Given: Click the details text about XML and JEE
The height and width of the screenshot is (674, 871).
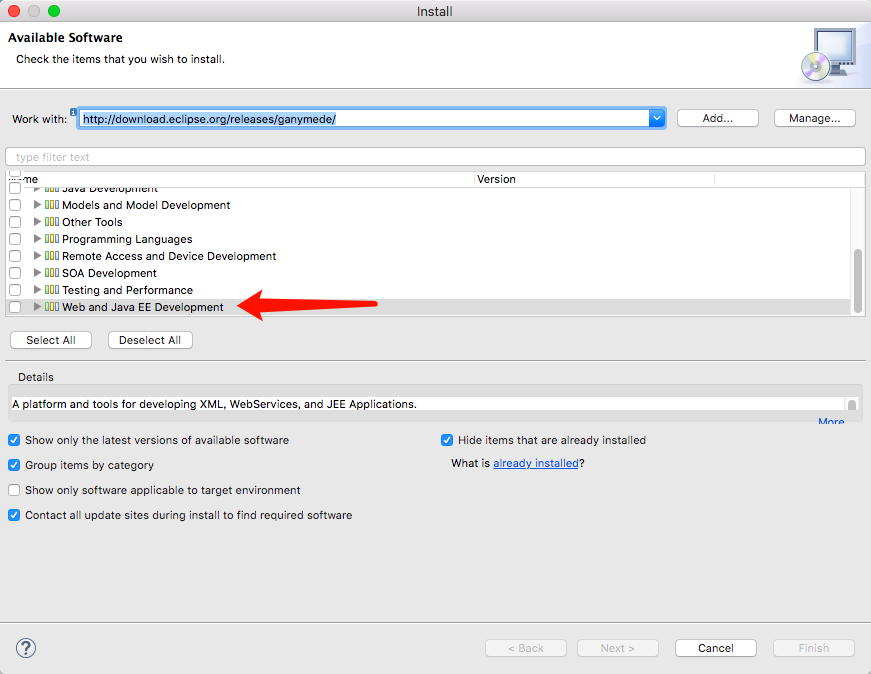Looking at the screenshot, I should click(x=214, y=404).
